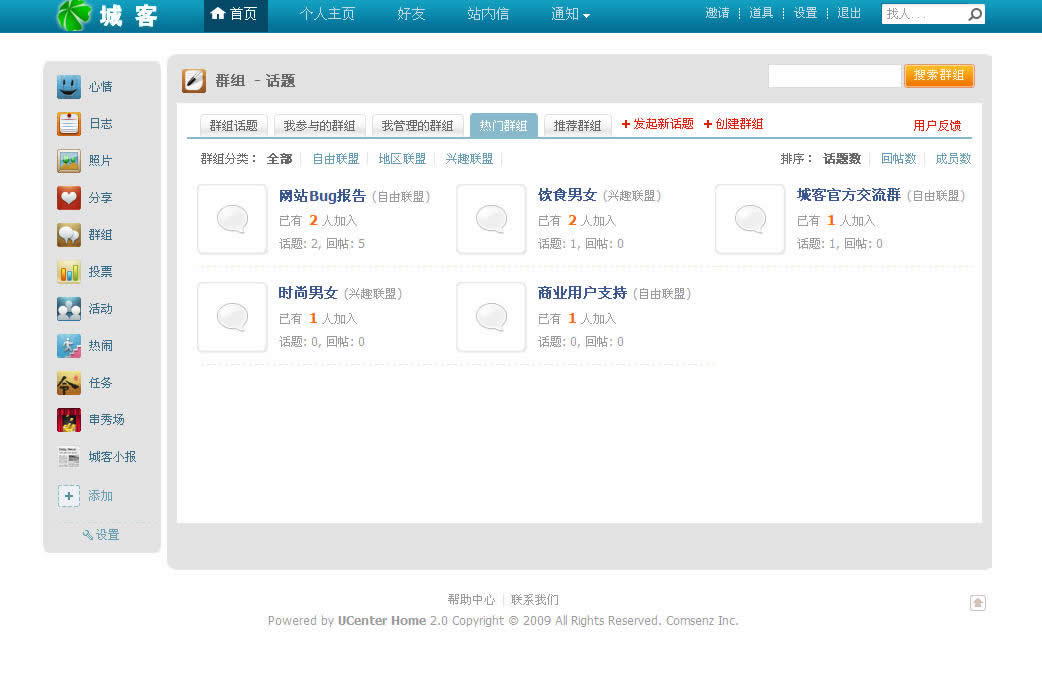Open the 用户反馈 feedback link
Viewport: 1042px width, 675px height.
[937, 126]
